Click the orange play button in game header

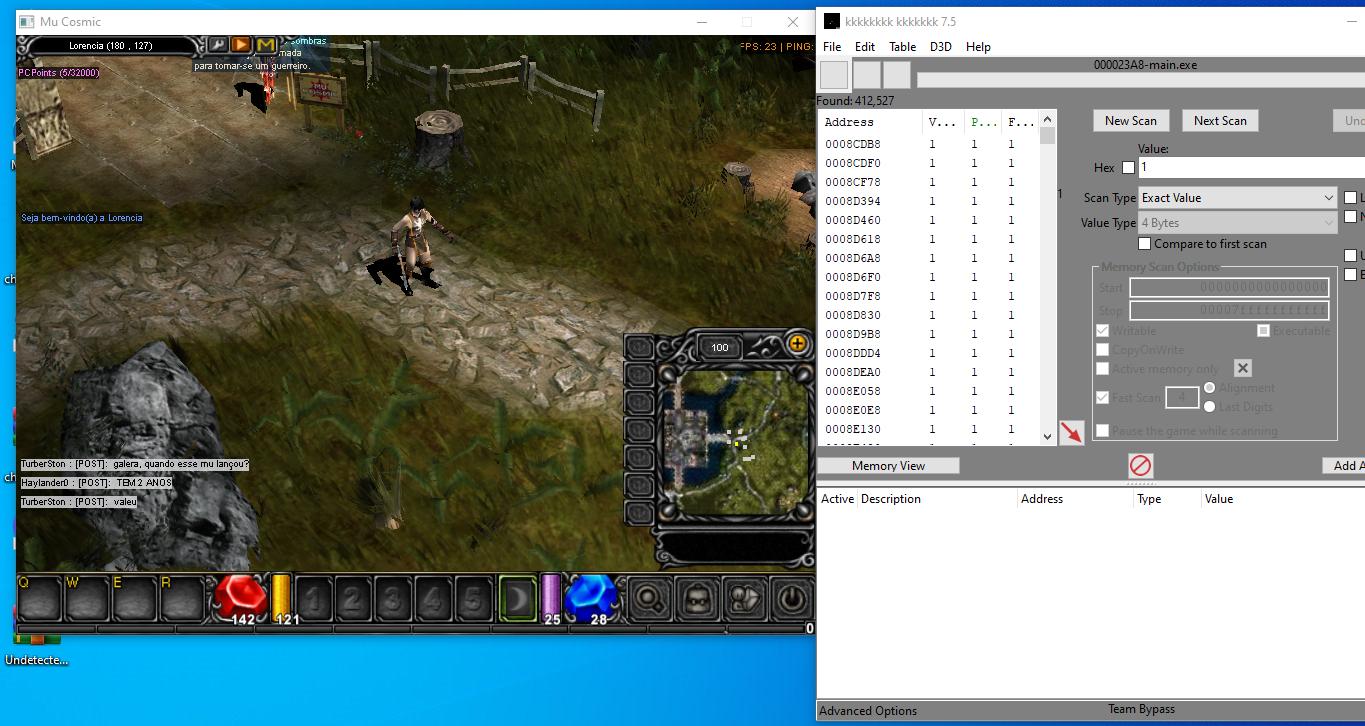(x=241, y=45)
